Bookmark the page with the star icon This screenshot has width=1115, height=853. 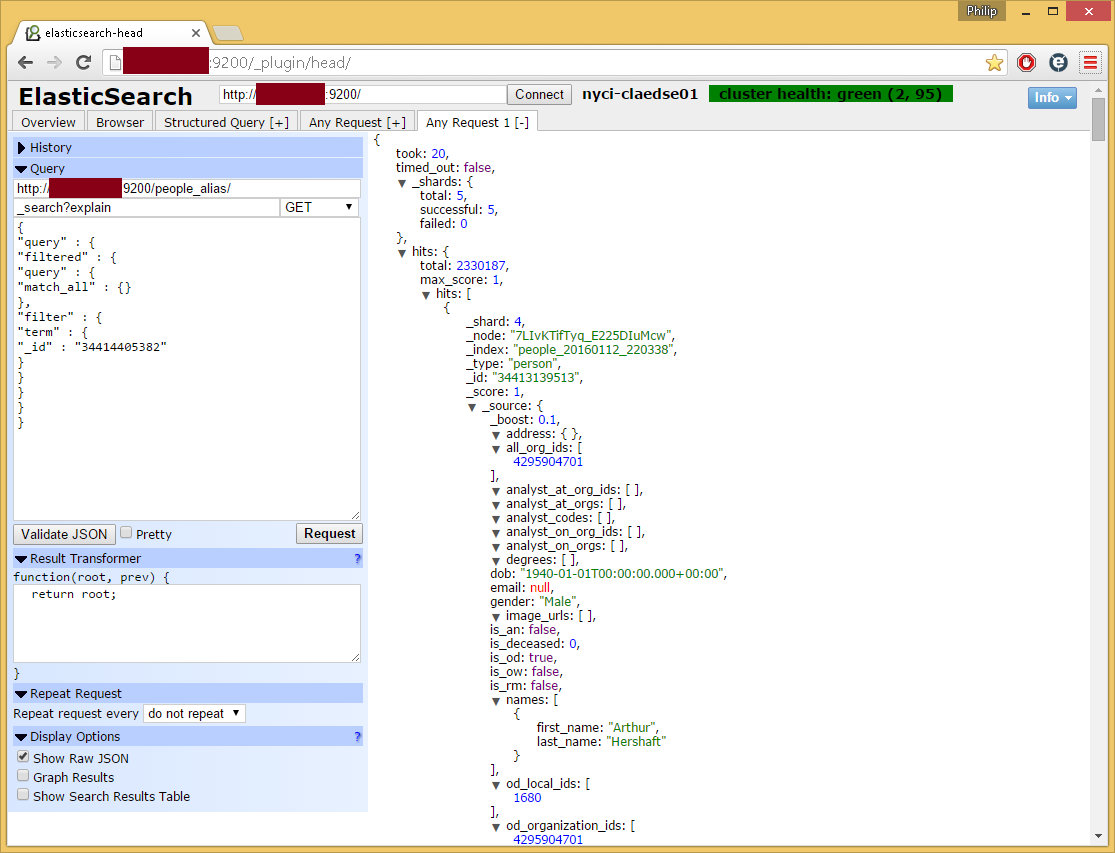[994, 63]
